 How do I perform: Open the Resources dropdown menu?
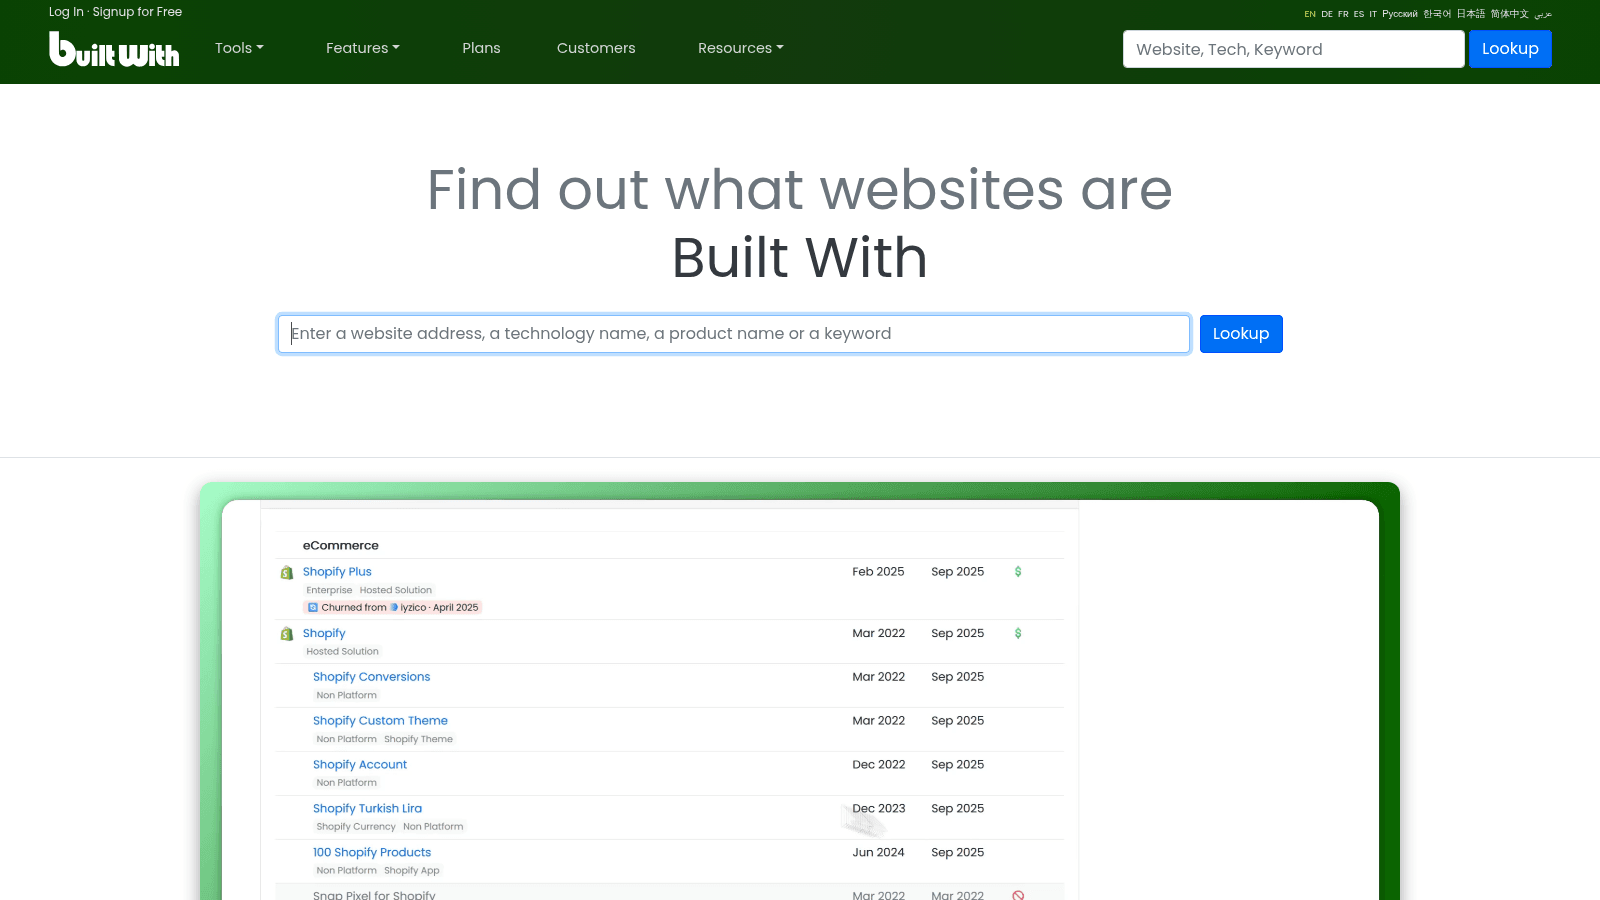[x=741, y=48]
